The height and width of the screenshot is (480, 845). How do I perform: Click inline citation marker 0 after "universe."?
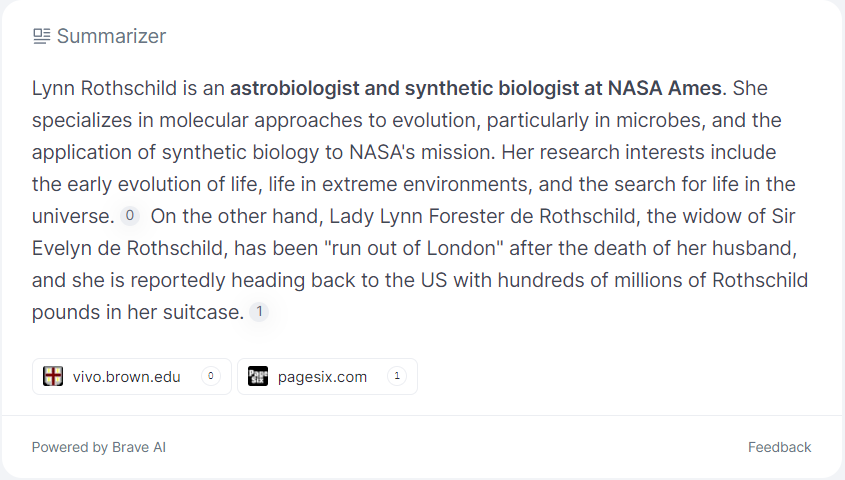(x=129, y=215)
